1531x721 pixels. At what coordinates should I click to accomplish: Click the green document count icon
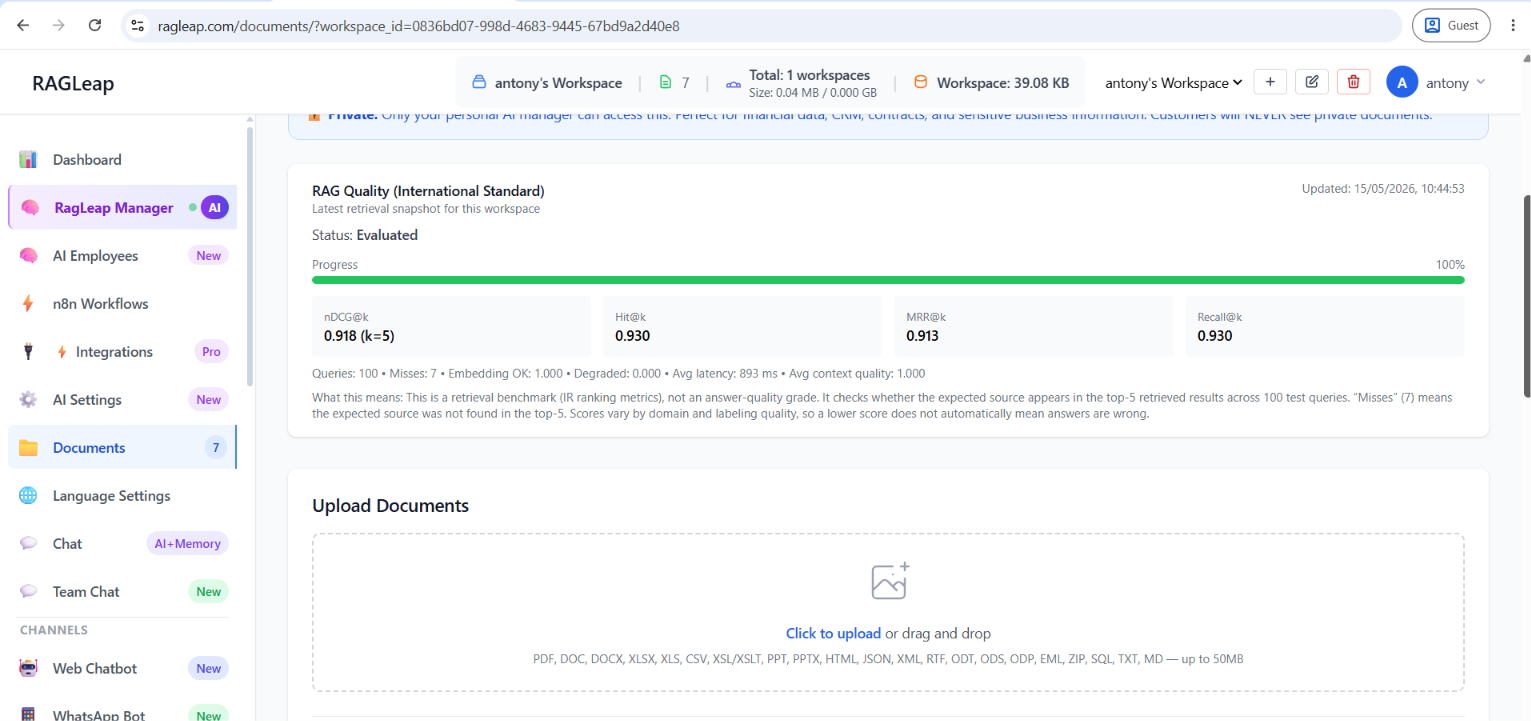(665, 83)
